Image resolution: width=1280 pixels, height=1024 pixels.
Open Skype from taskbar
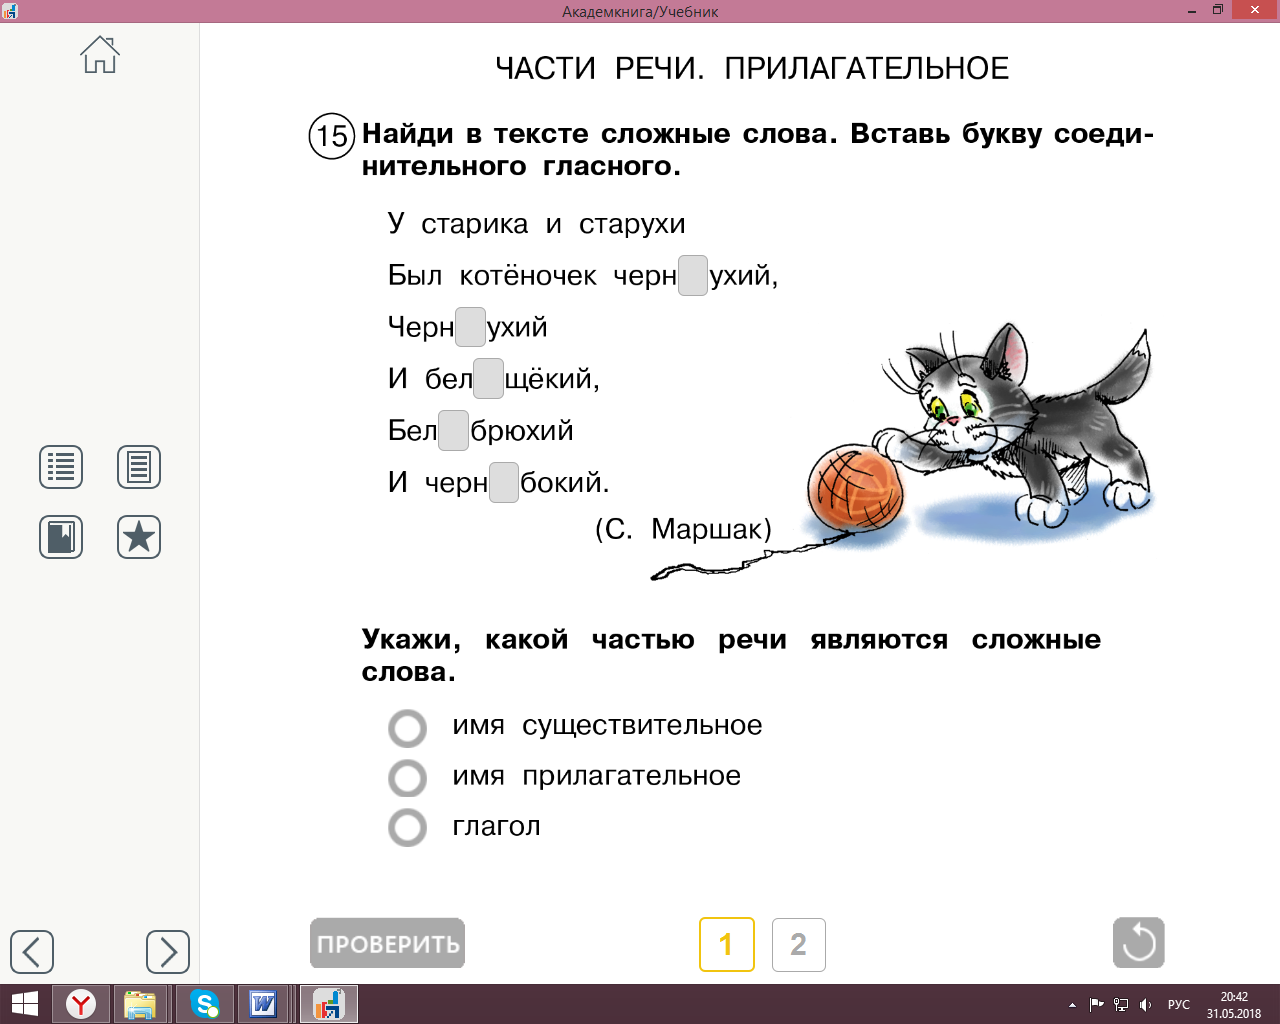click(x=205, y=1004)
